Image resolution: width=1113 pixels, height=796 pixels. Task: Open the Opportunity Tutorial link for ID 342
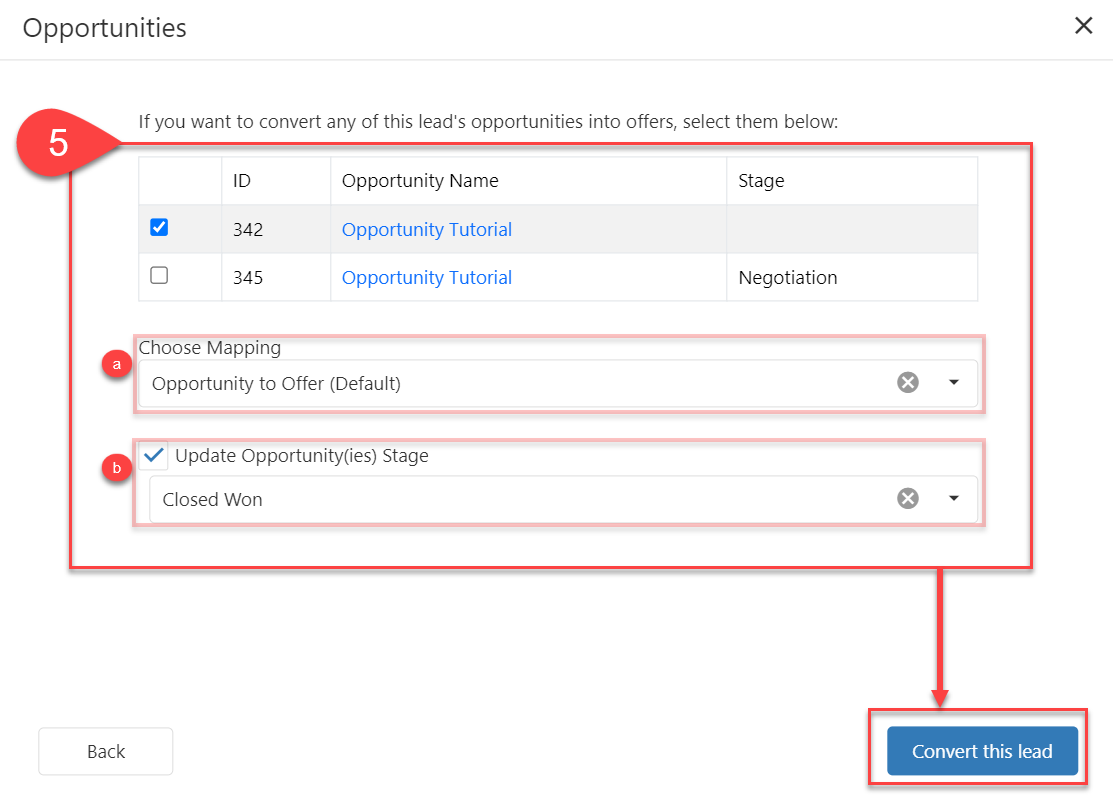[427, 230]
